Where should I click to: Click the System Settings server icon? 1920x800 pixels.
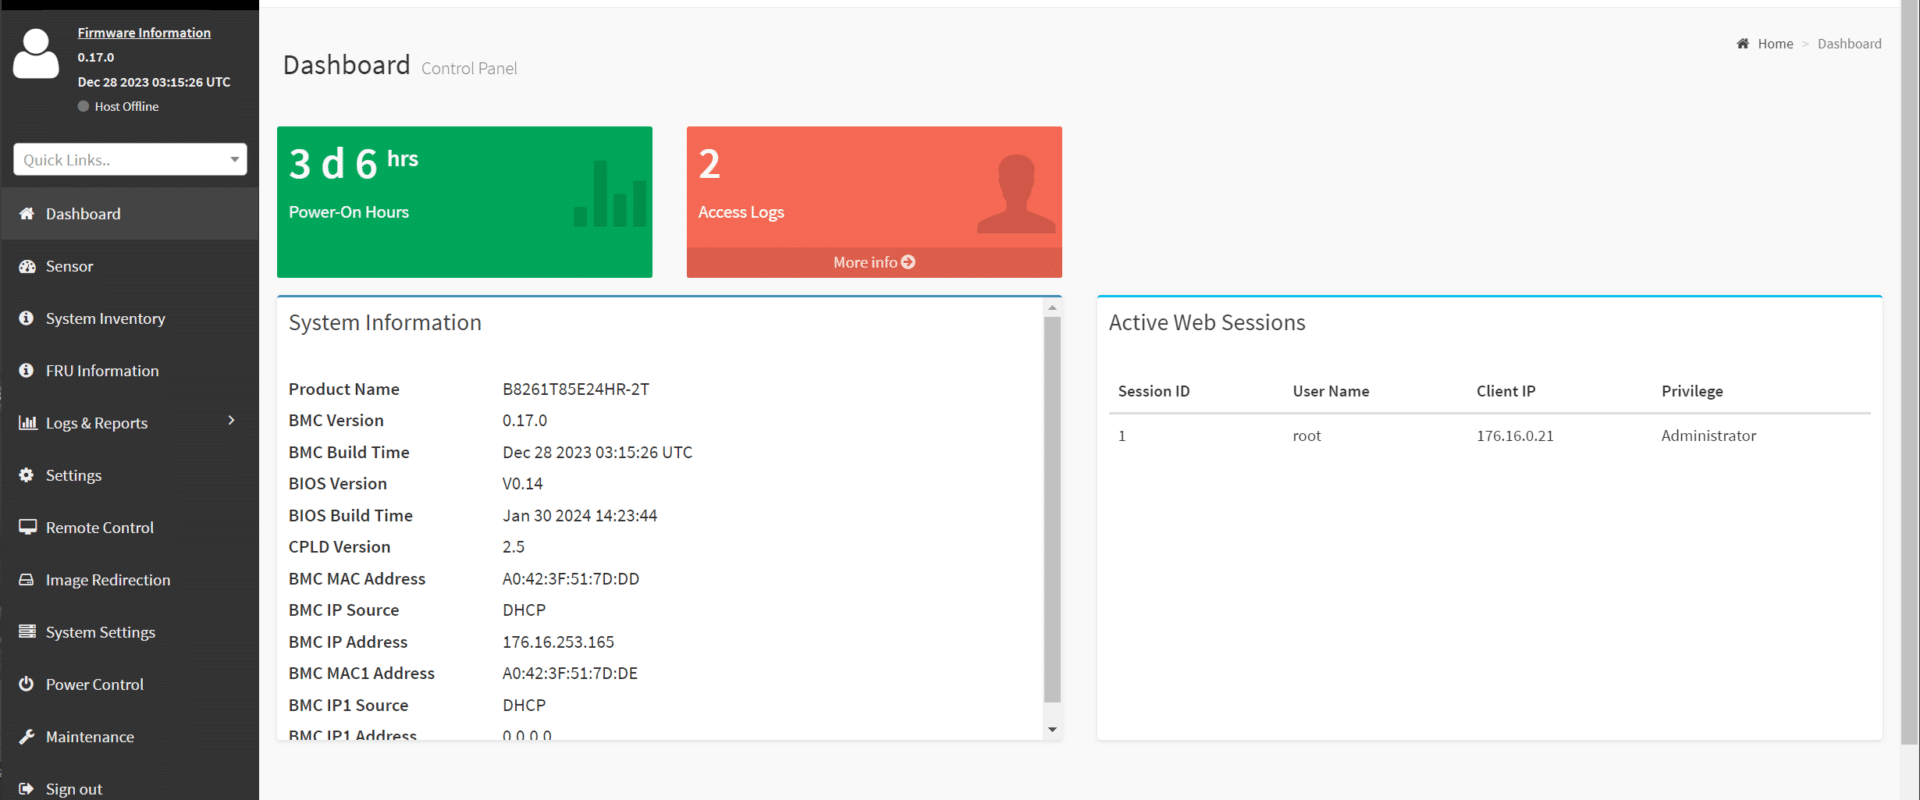(x=27, y=631)
